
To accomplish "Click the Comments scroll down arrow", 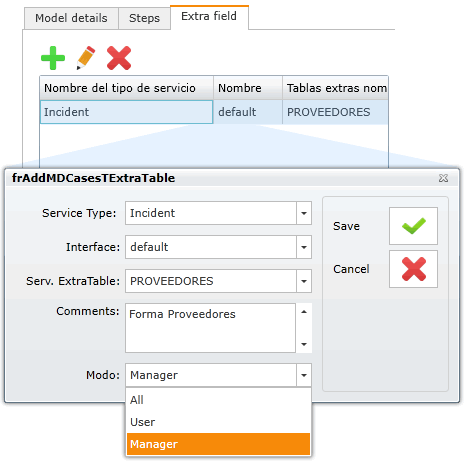I will [304, 344].
